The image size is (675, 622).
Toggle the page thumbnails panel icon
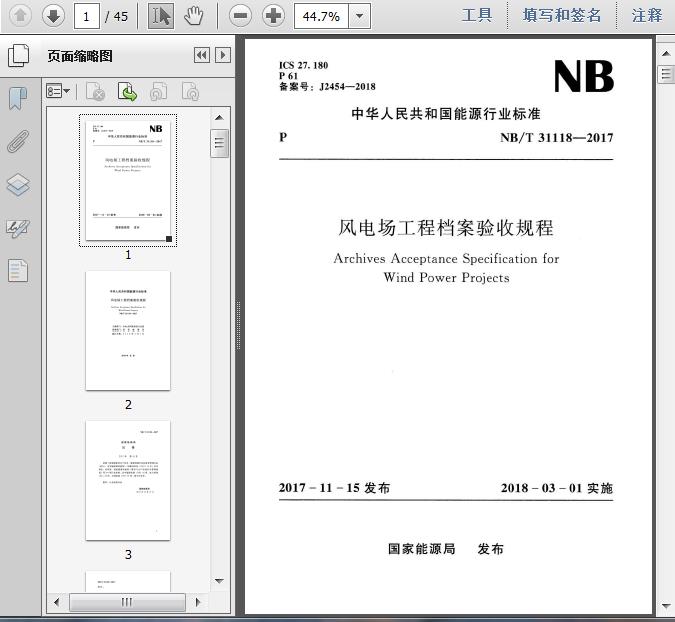[18, 56]
